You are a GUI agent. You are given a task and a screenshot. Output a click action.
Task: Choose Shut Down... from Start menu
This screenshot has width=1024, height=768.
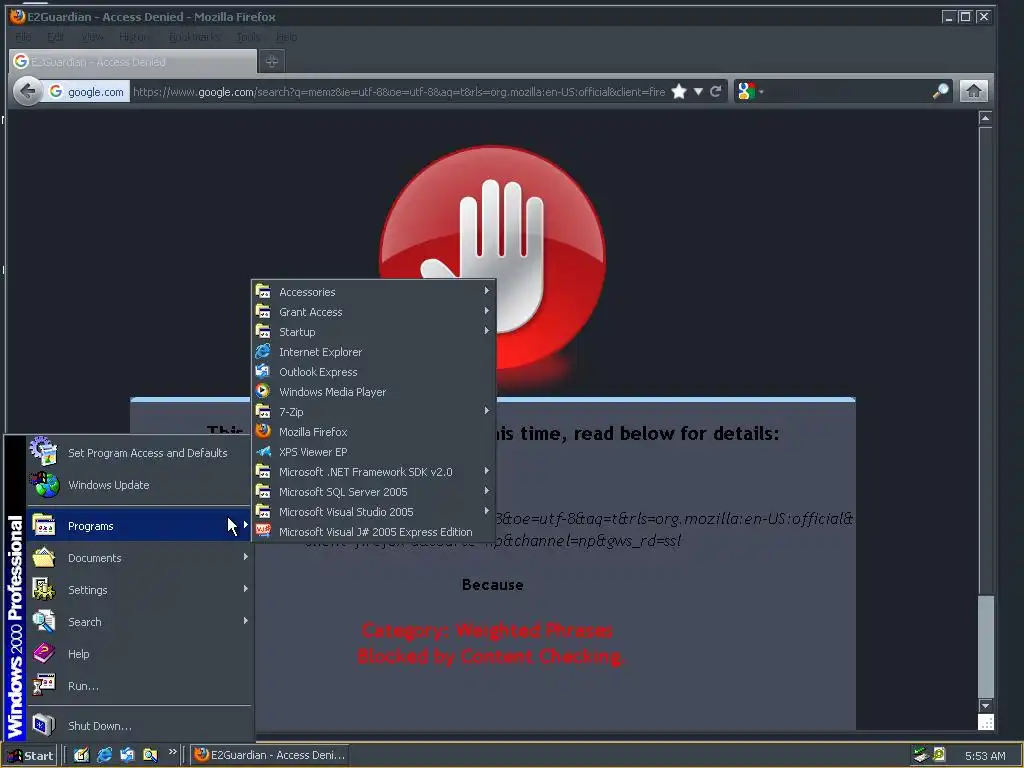(139, 726)
